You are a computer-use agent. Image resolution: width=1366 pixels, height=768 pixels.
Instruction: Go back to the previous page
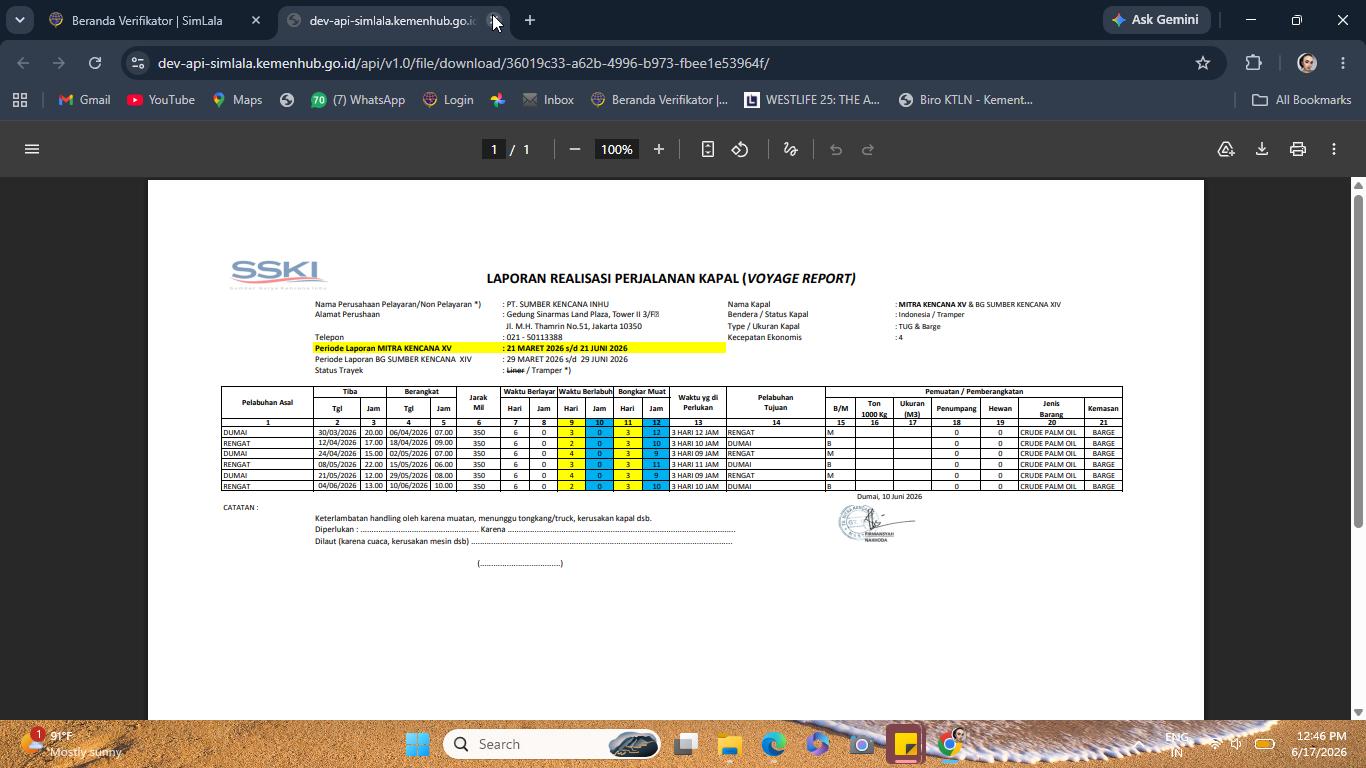pyautogui.click(x=23, y=63)
